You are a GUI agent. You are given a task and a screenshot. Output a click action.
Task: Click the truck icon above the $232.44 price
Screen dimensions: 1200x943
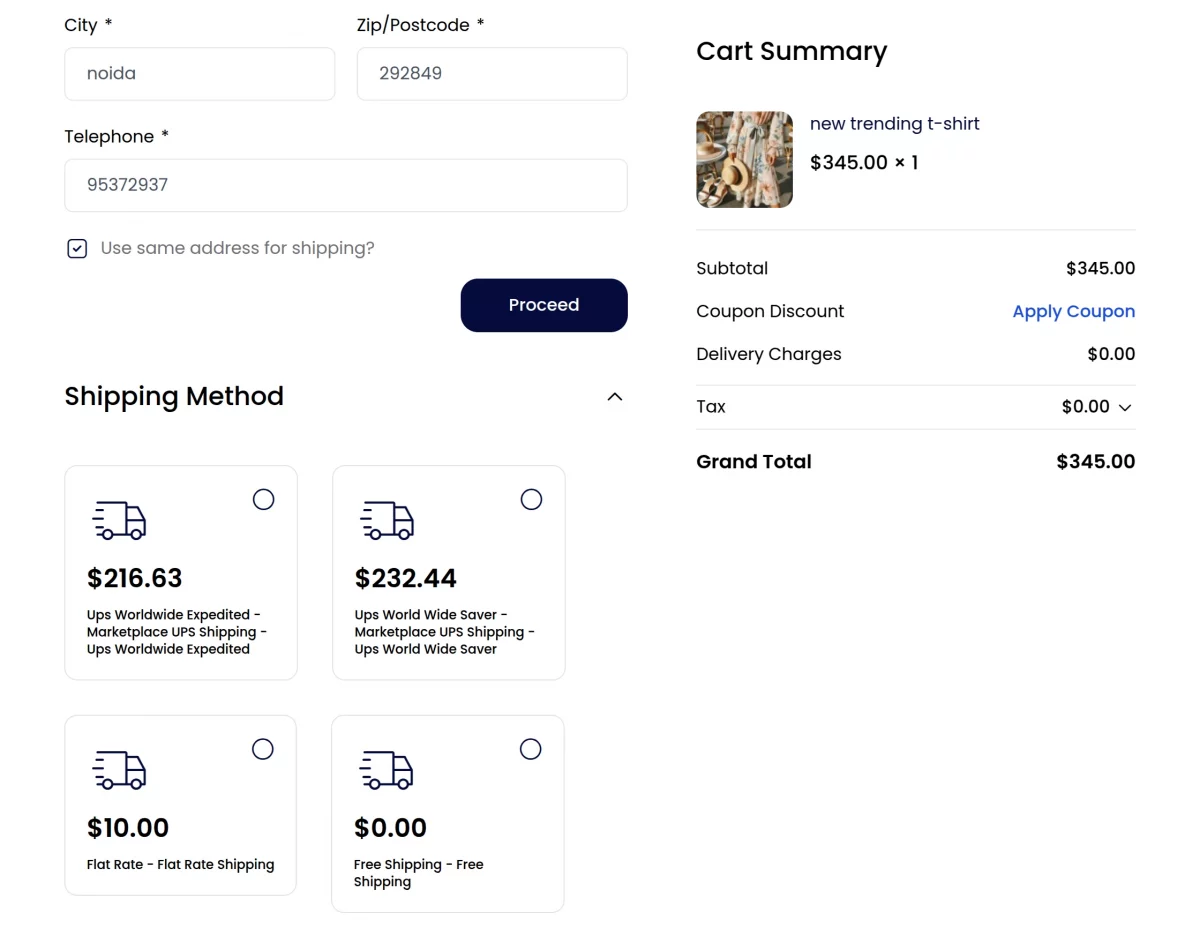coord(388,520)
